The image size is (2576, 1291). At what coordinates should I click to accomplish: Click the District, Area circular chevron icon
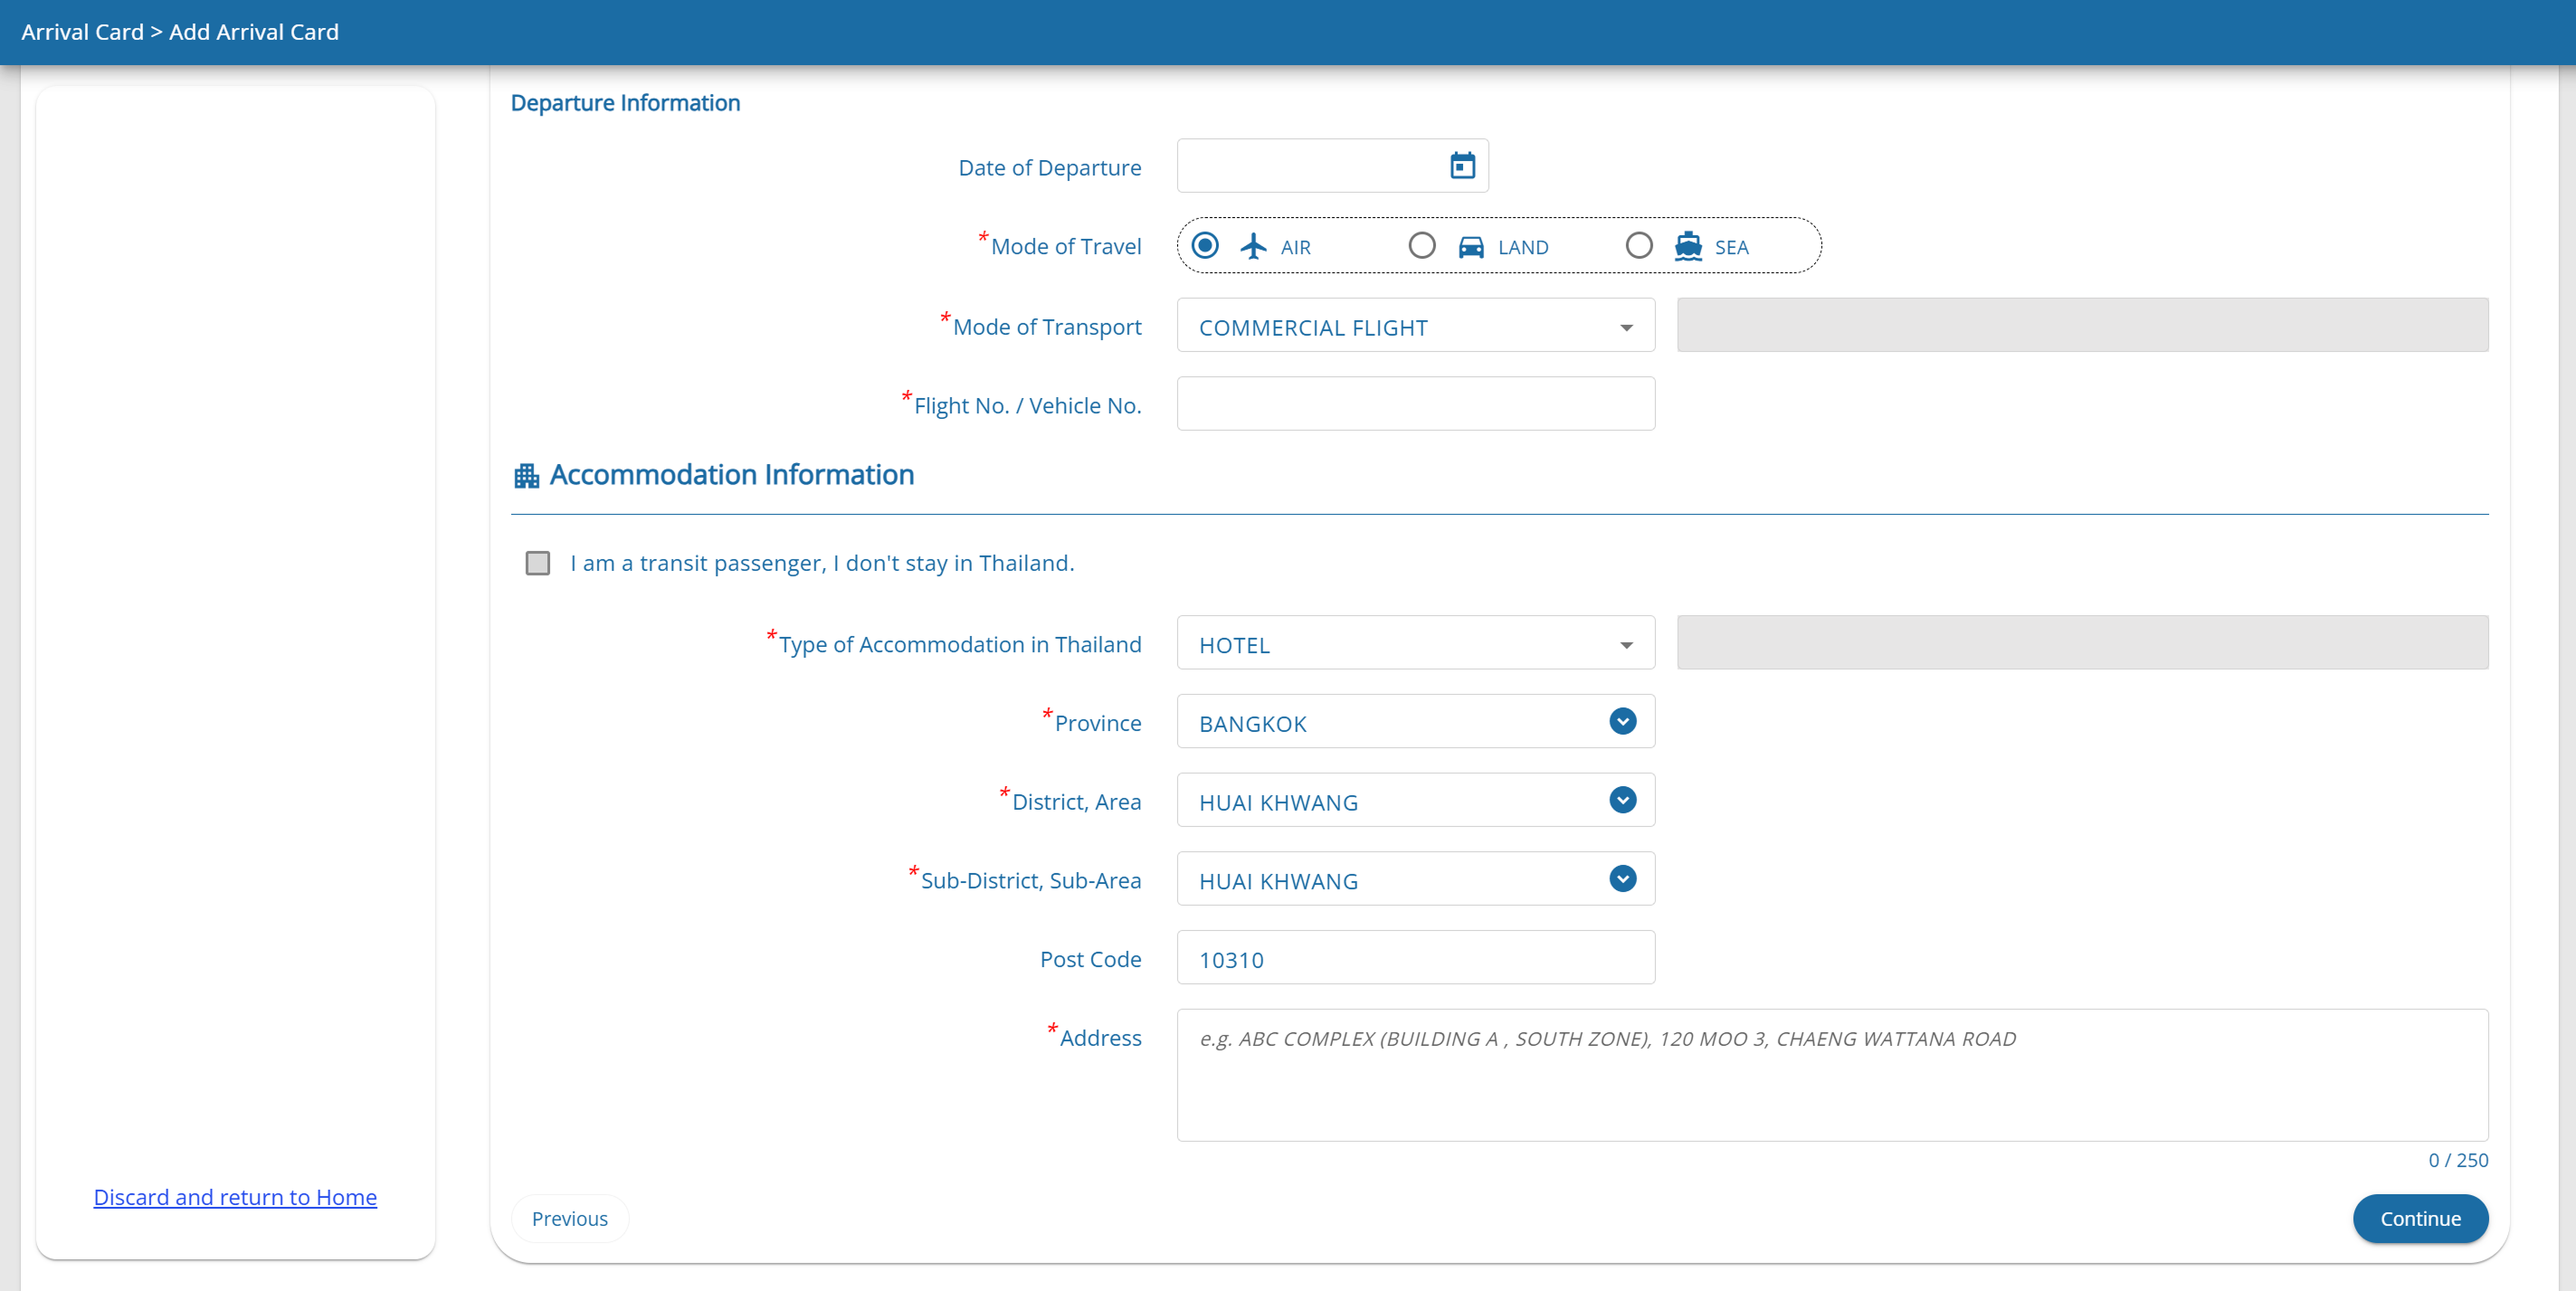click(1622, 800)
